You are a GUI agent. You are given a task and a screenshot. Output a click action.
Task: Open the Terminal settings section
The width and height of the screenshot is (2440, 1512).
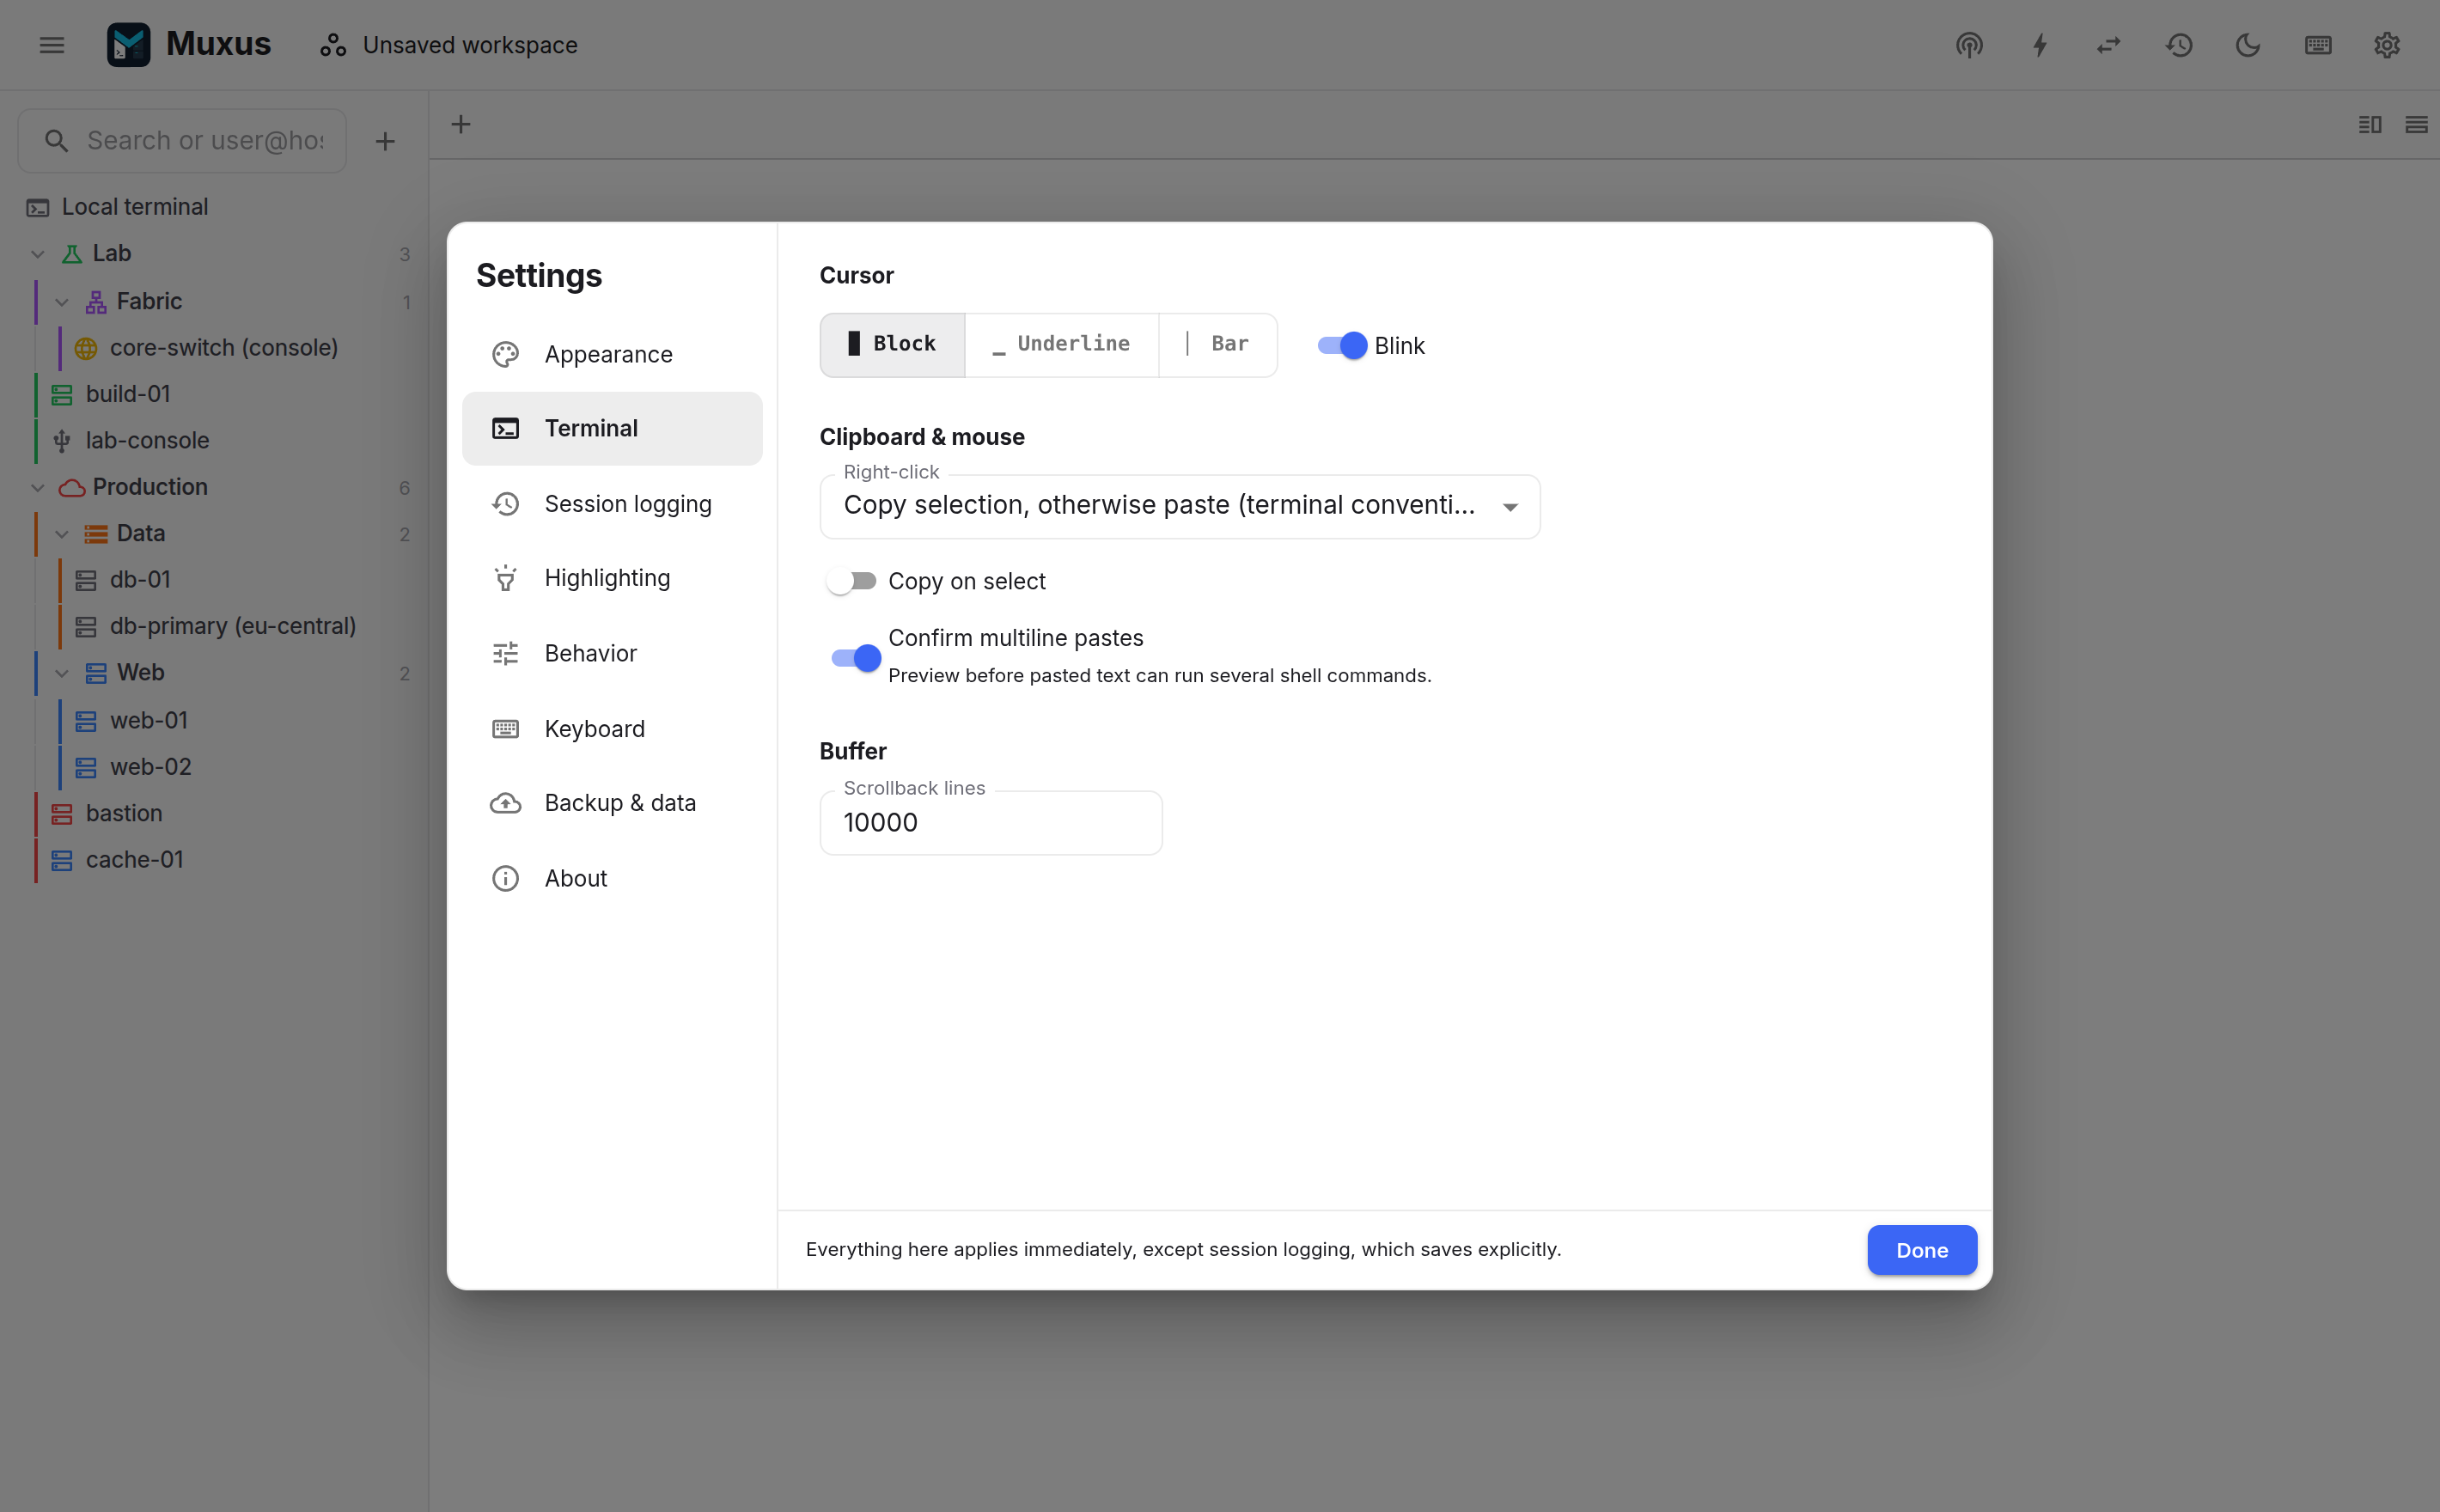click(x=612, y=428)
